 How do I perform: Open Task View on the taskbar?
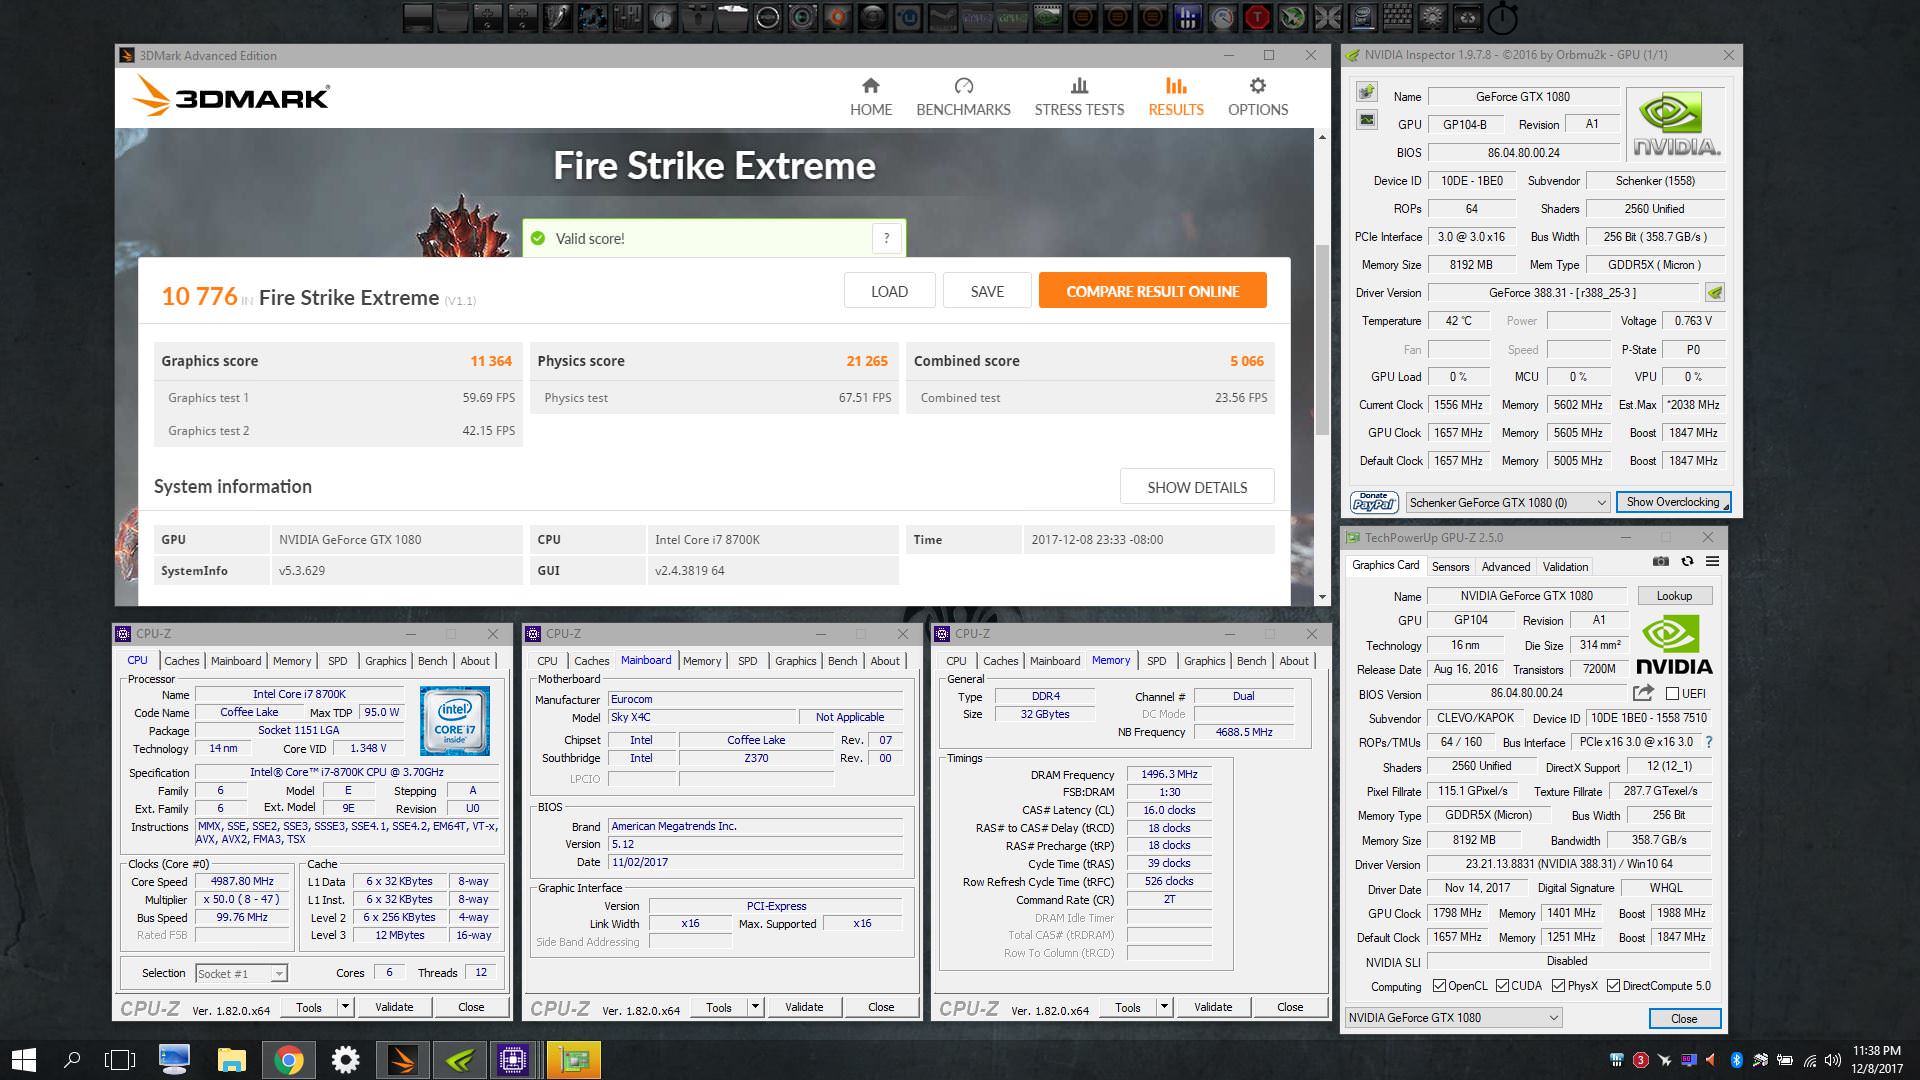tap(120, 1060)
